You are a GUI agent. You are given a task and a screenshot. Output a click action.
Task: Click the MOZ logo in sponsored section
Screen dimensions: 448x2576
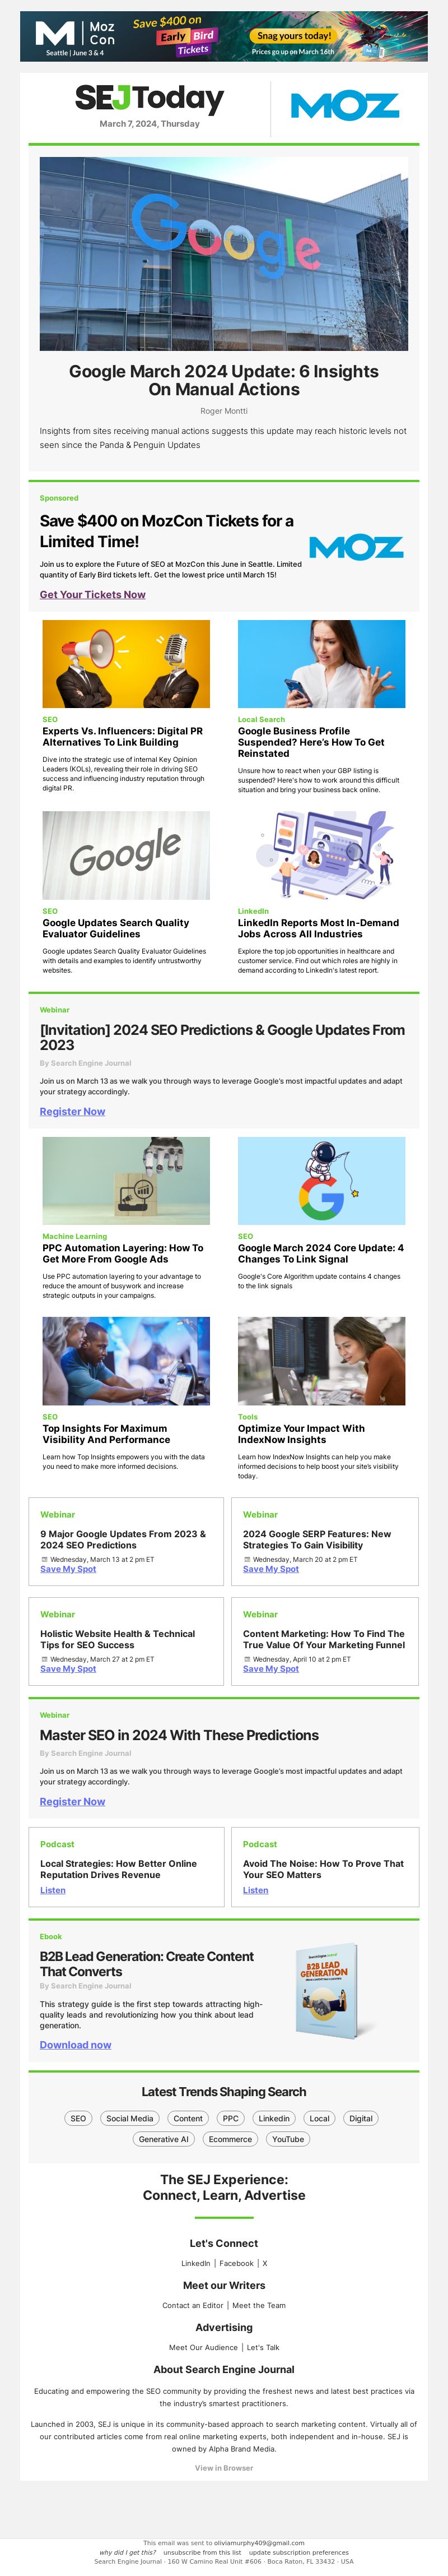click(356, 547)
